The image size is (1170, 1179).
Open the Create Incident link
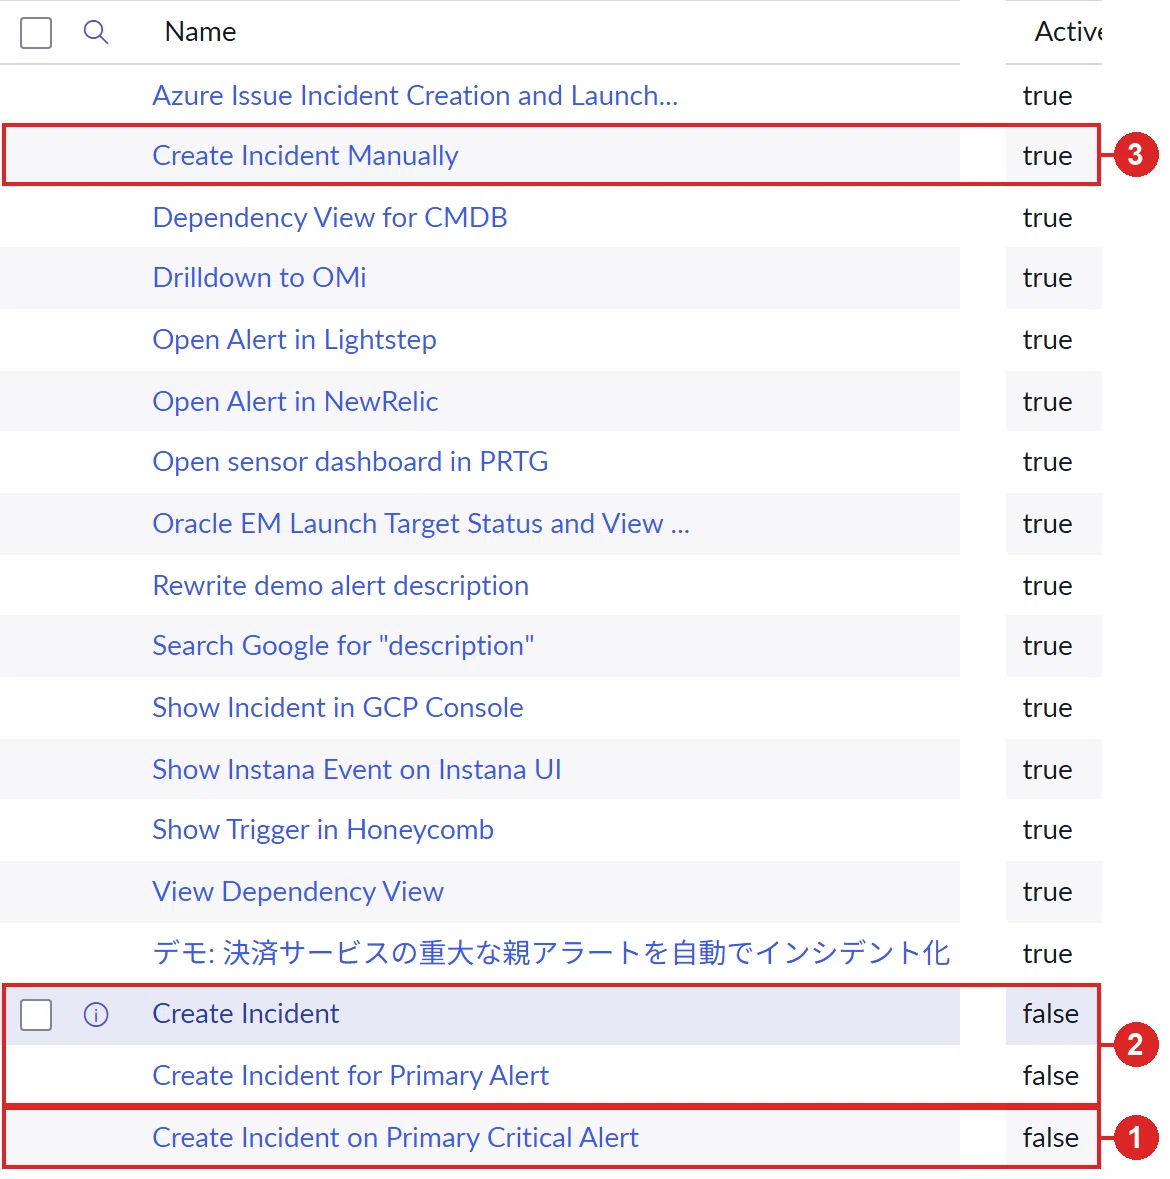(246, 1014)
